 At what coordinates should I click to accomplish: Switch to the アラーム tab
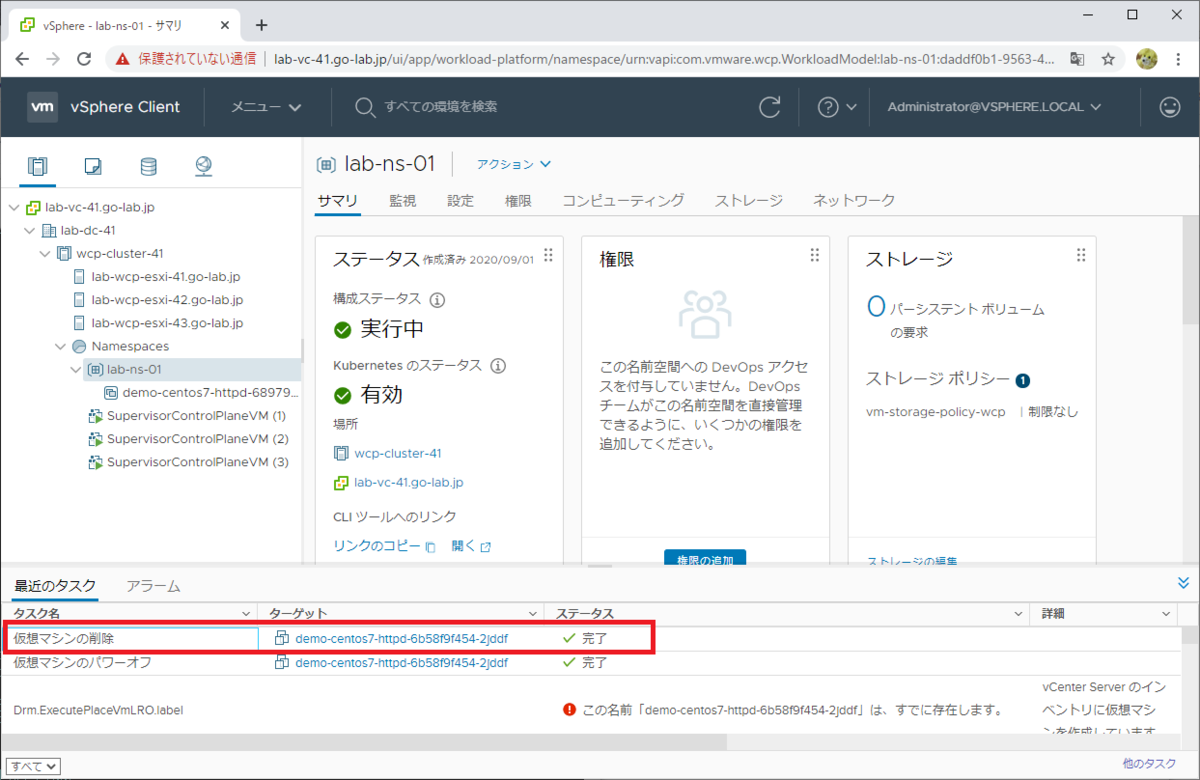tap(153, 586)
